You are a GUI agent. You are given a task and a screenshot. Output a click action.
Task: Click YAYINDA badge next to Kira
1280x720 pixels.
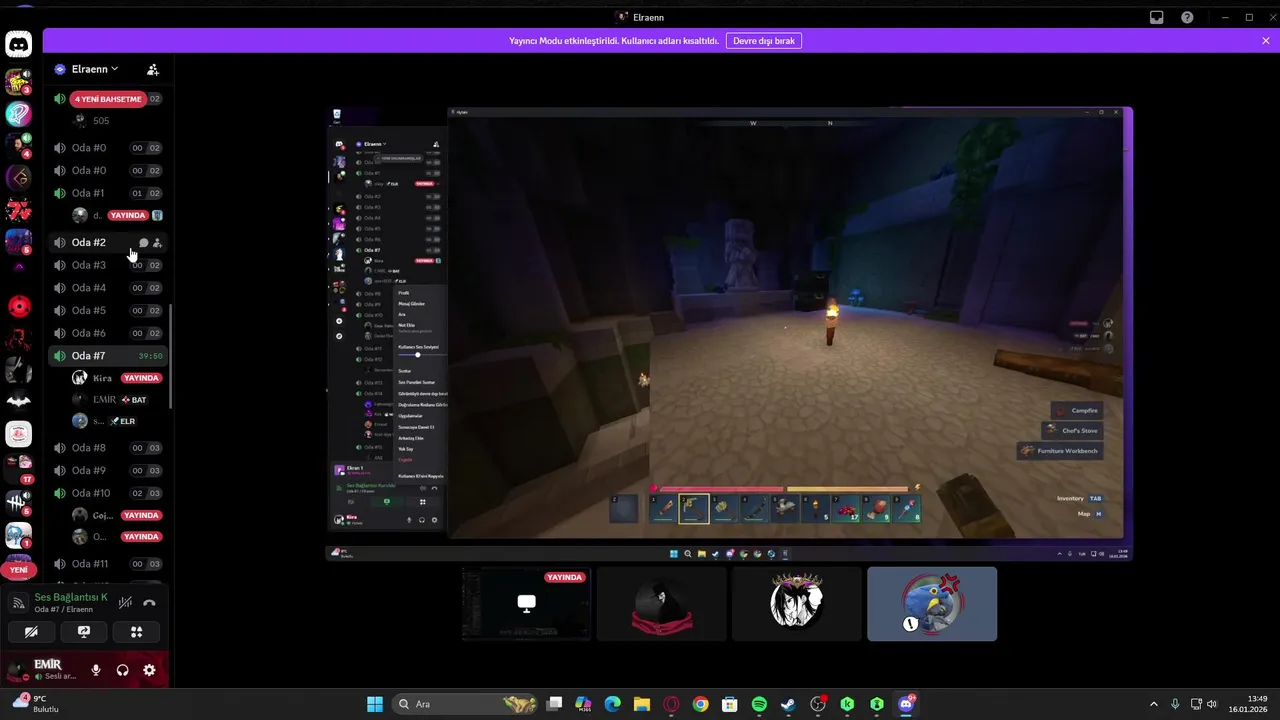pyautogui.click(x=141, y=379)
